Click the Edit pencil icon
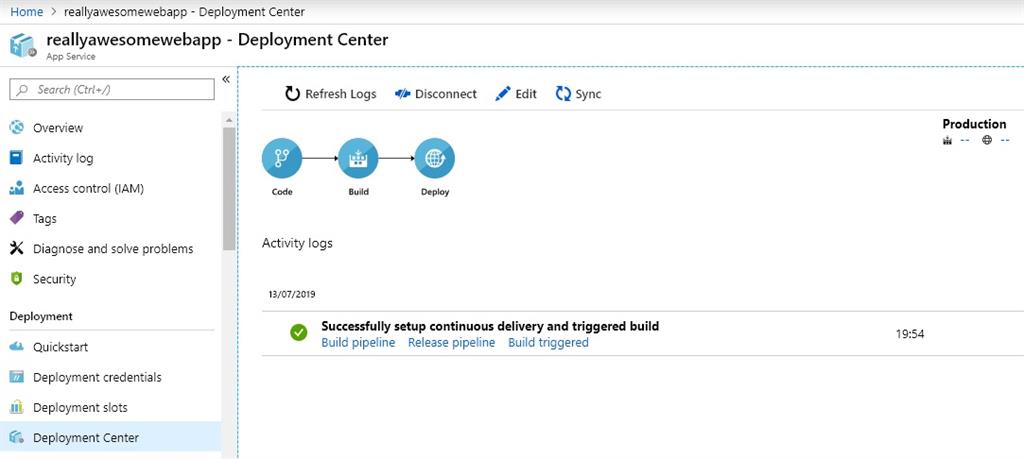 click(x=502, y=94)
